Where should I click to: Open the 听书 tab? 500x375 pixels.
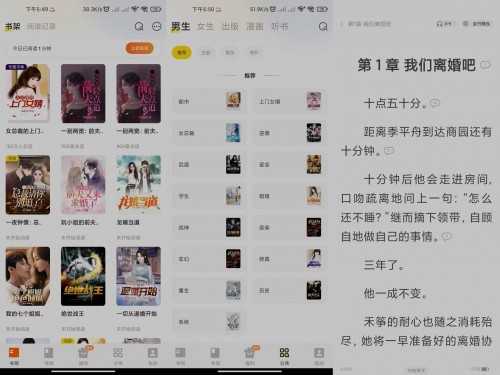279,26
